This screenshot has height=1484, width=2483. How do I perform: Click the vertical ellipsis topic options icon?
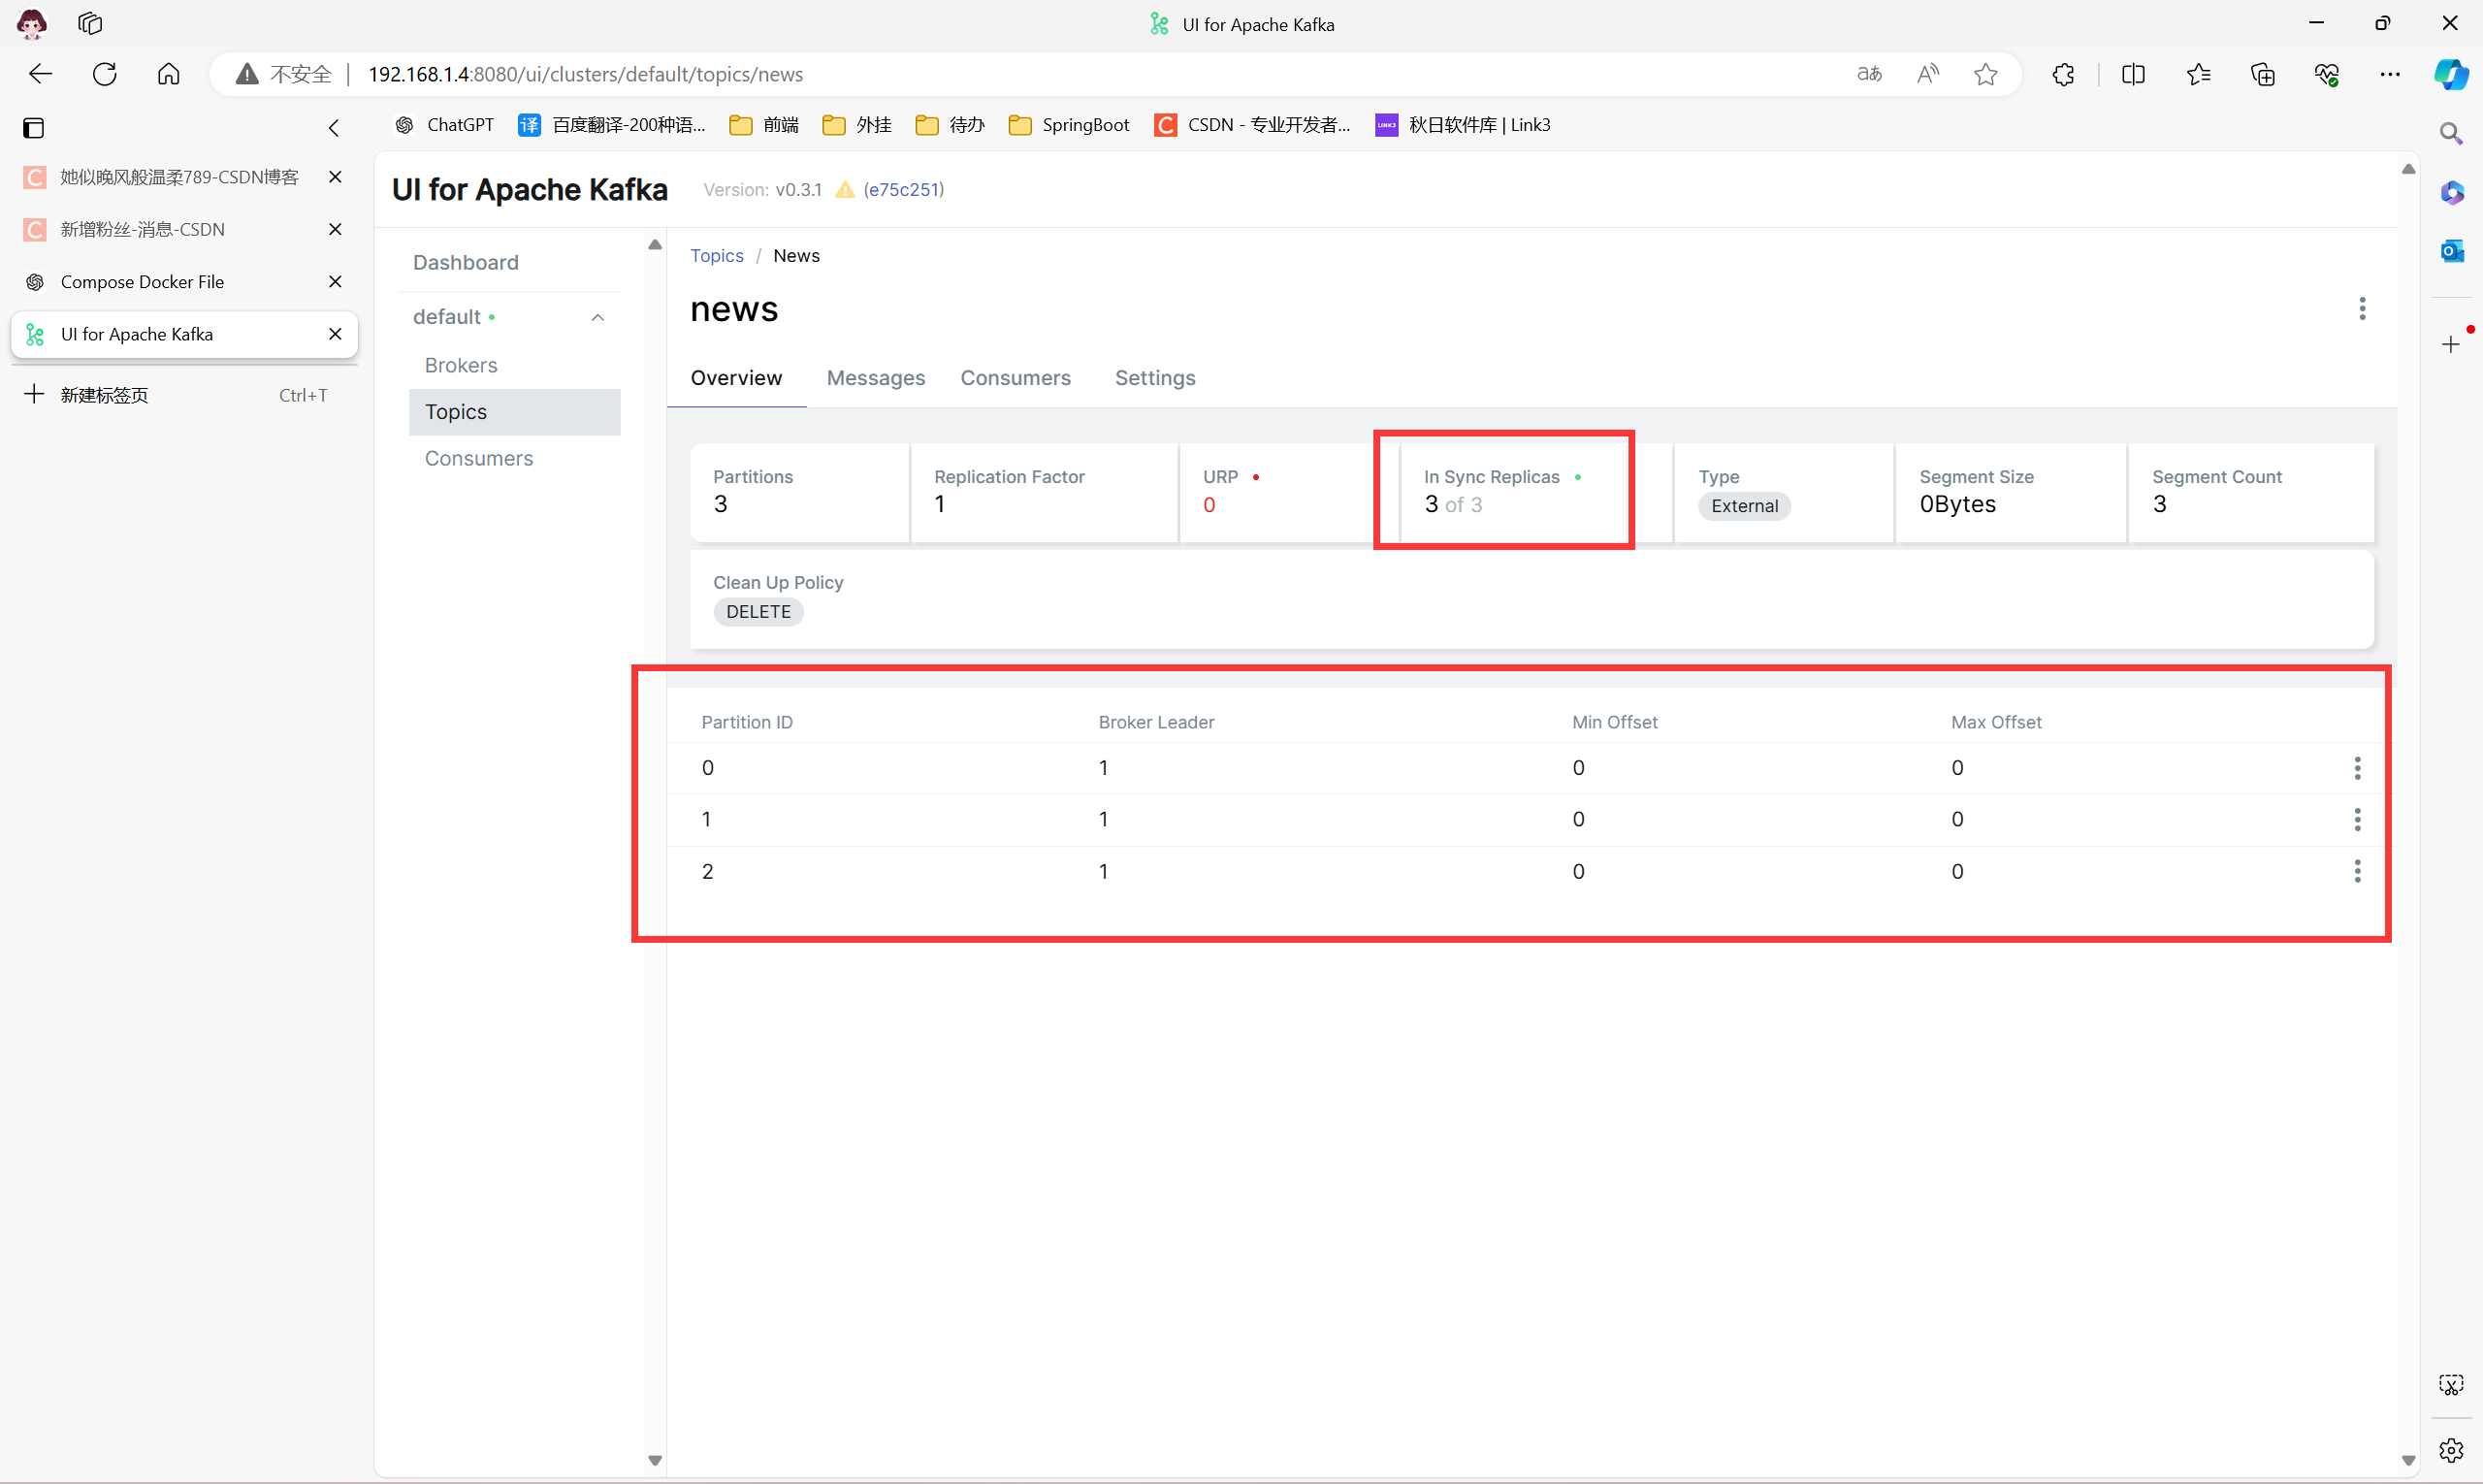pyautogui.click(x=2363, y=309)
